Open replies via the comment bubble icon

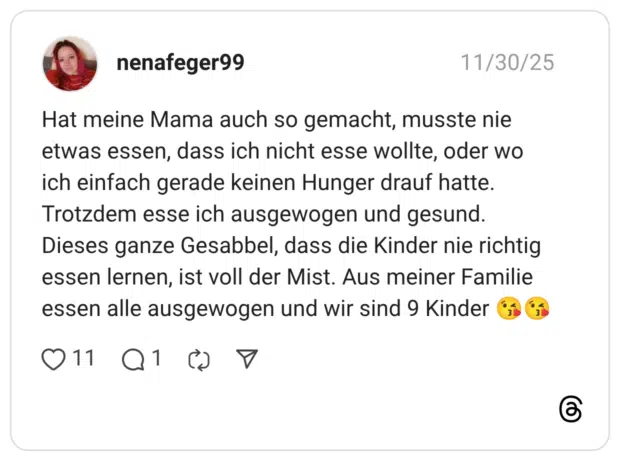(x=133, y=360)
